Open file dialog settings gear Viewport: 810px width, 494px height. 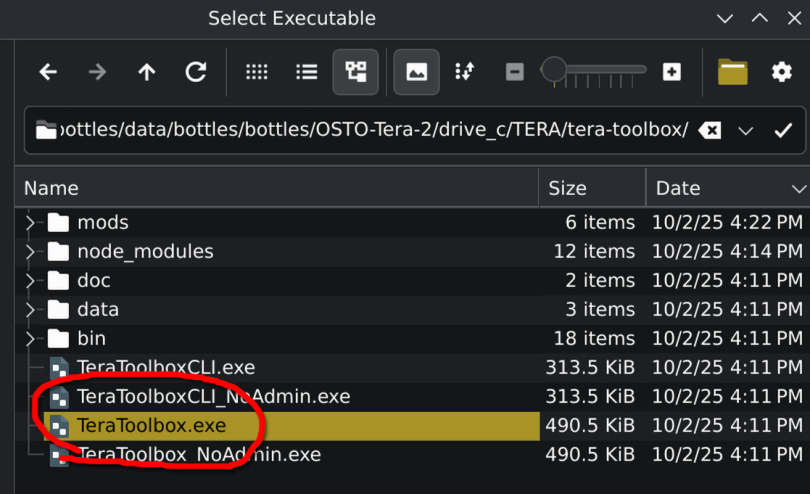point(781,72)
